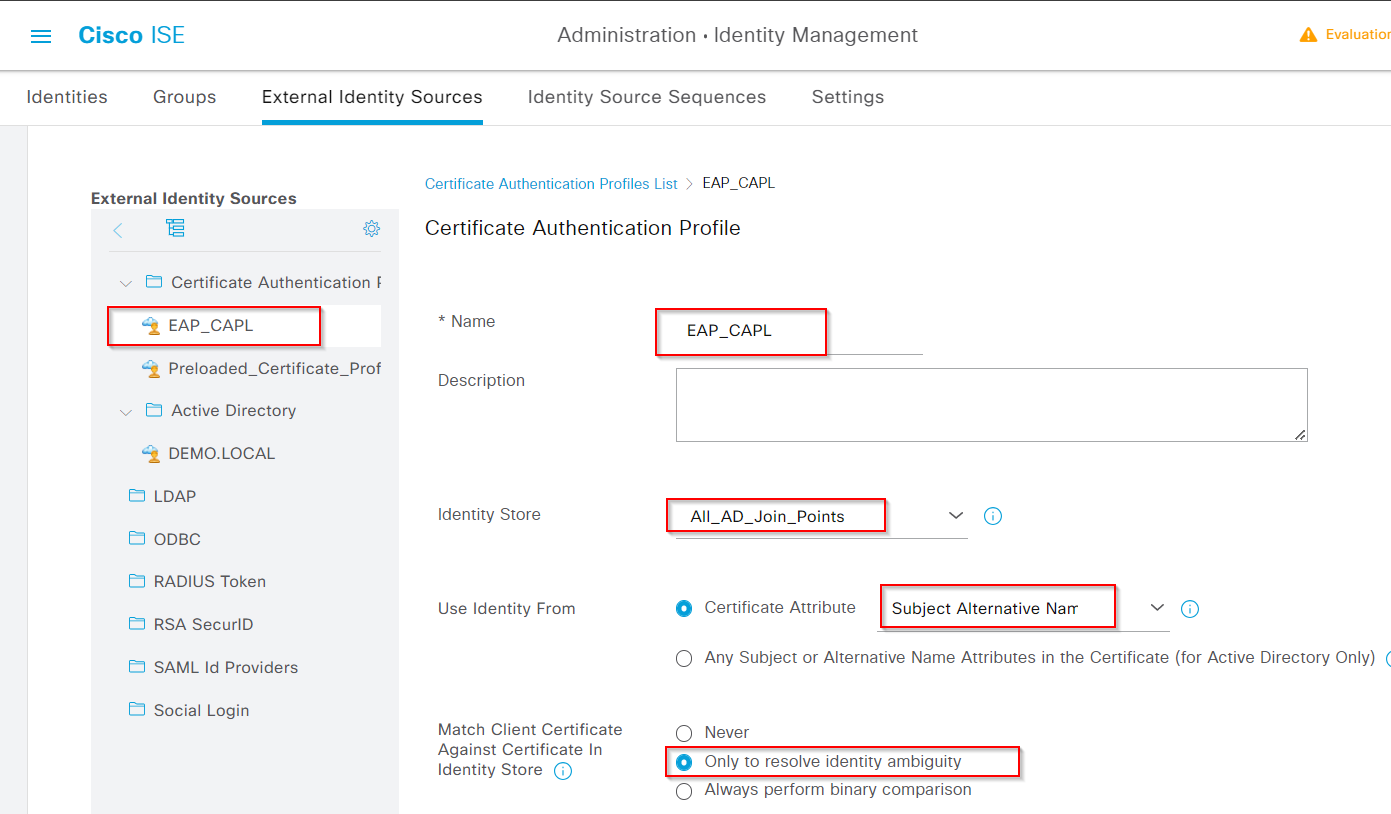Click the External Identity Sources sidebar heading
Screen dimensions: 1391x814
194,198
